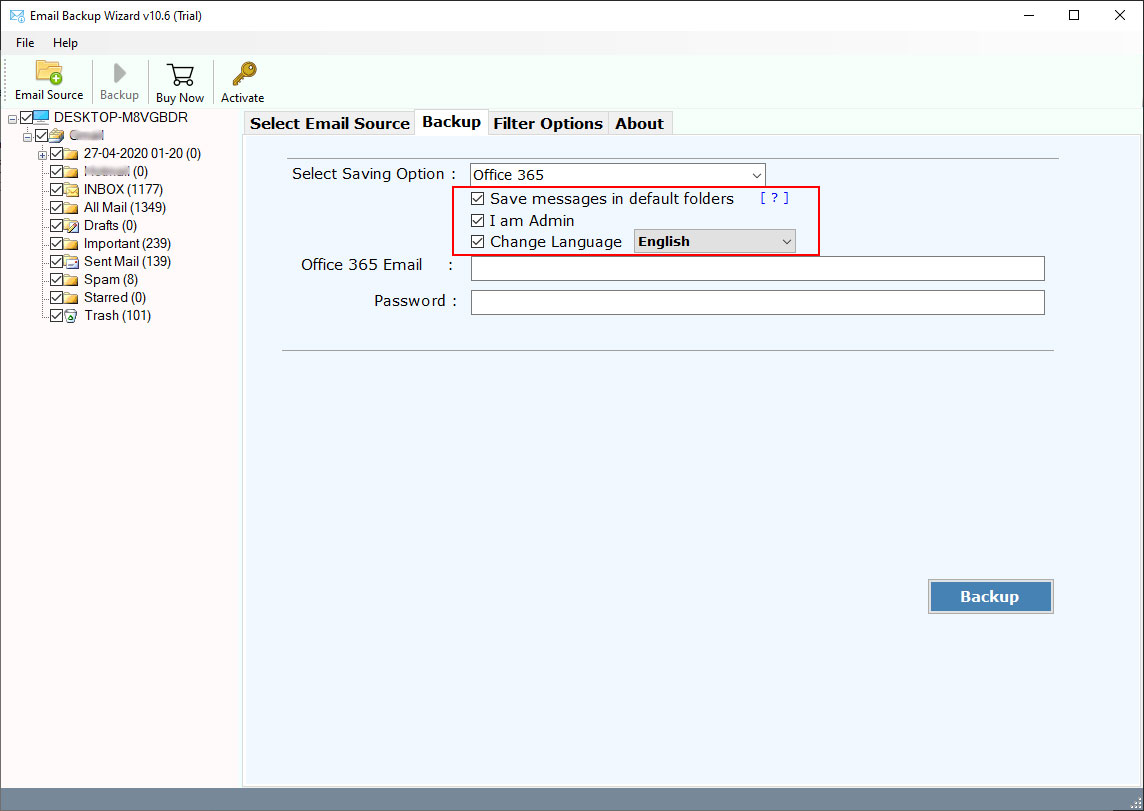This screenshot has height=811, width=1144.
Task: Toggle the I am Admin checkbox
Action: point(478,220)
